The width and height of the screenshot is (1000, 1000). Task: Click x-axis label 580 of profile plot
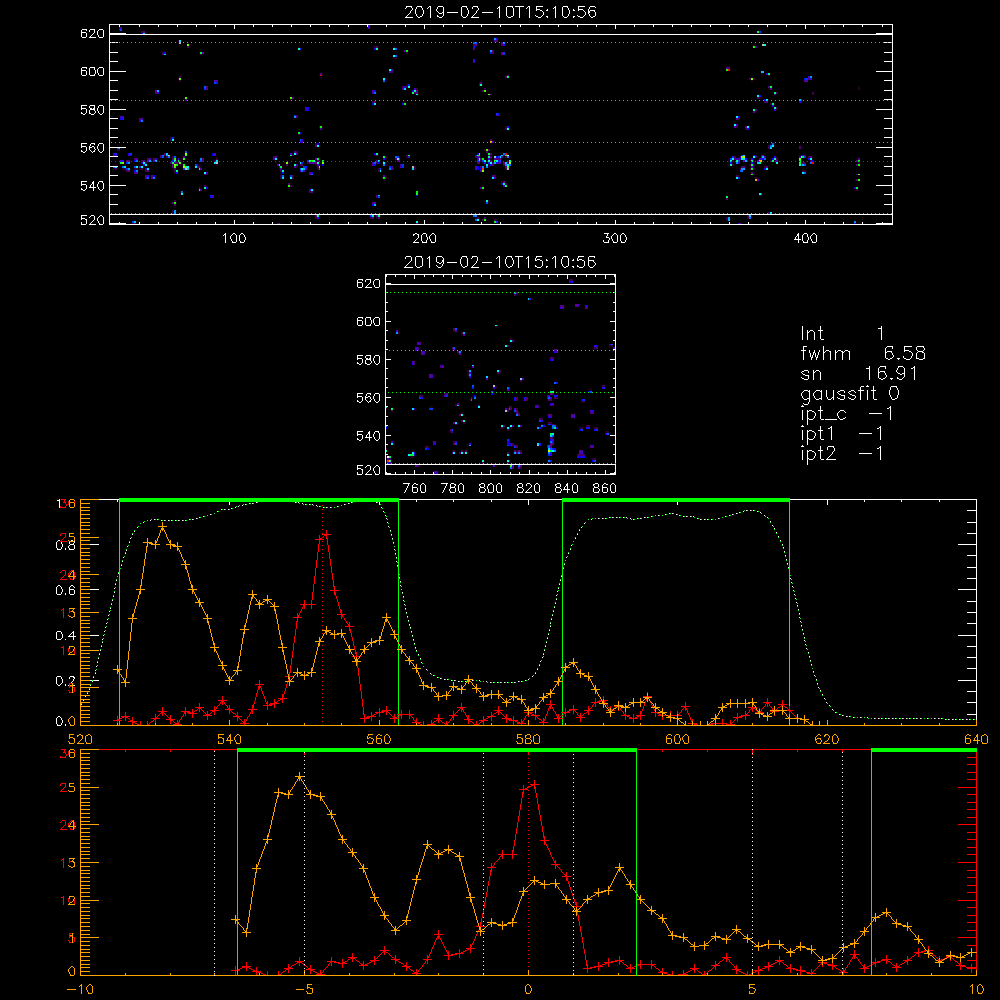[528, 739]
